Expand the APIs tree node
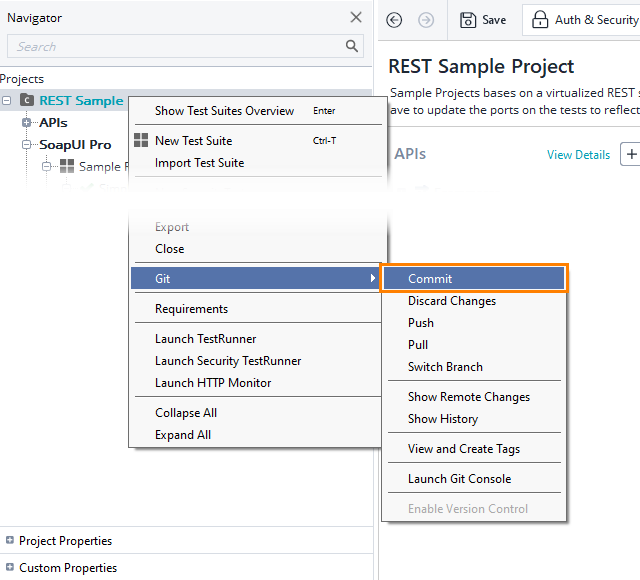 pos(26,122)
